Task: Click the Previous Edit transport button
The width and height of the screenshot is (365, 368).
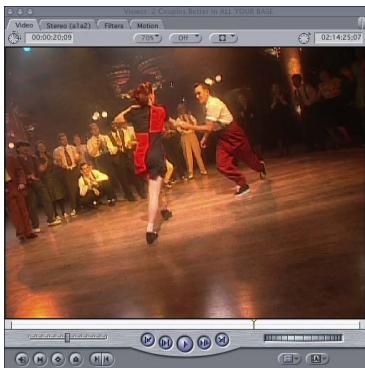Action: coord(147,340)
